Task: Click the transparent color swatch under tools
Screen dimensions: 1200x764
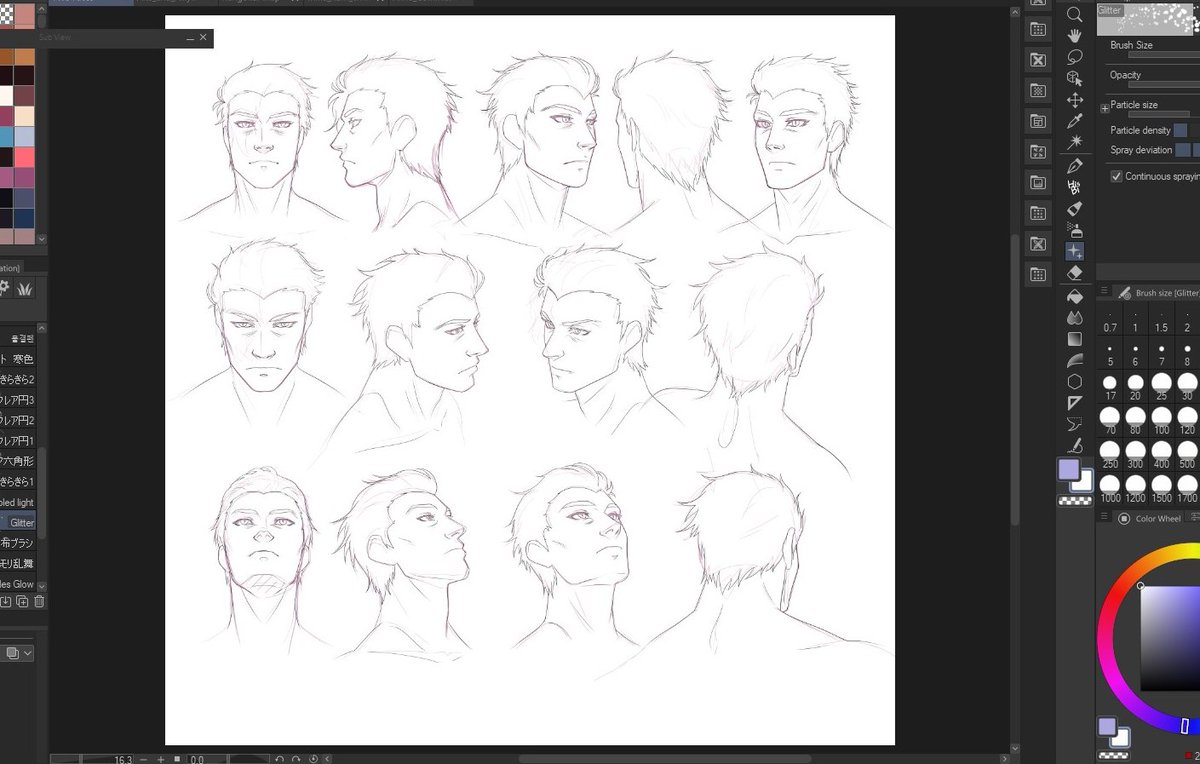Action: [1075, 500]
